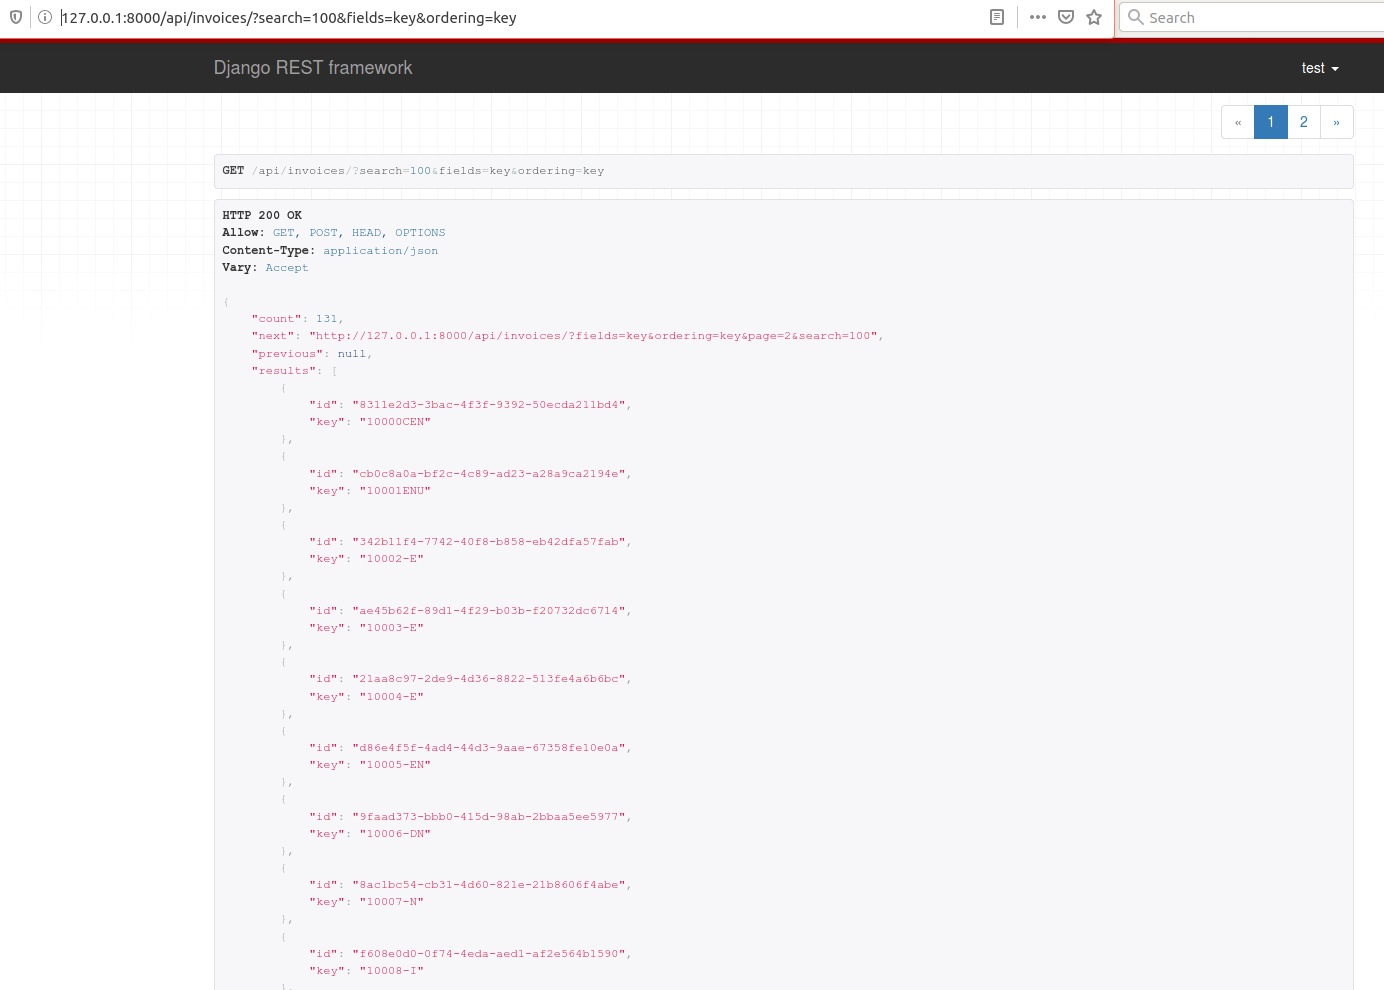Bookmark this page with star icon
This screenshot has width=1384, height=990.
tap(1094, 17)
